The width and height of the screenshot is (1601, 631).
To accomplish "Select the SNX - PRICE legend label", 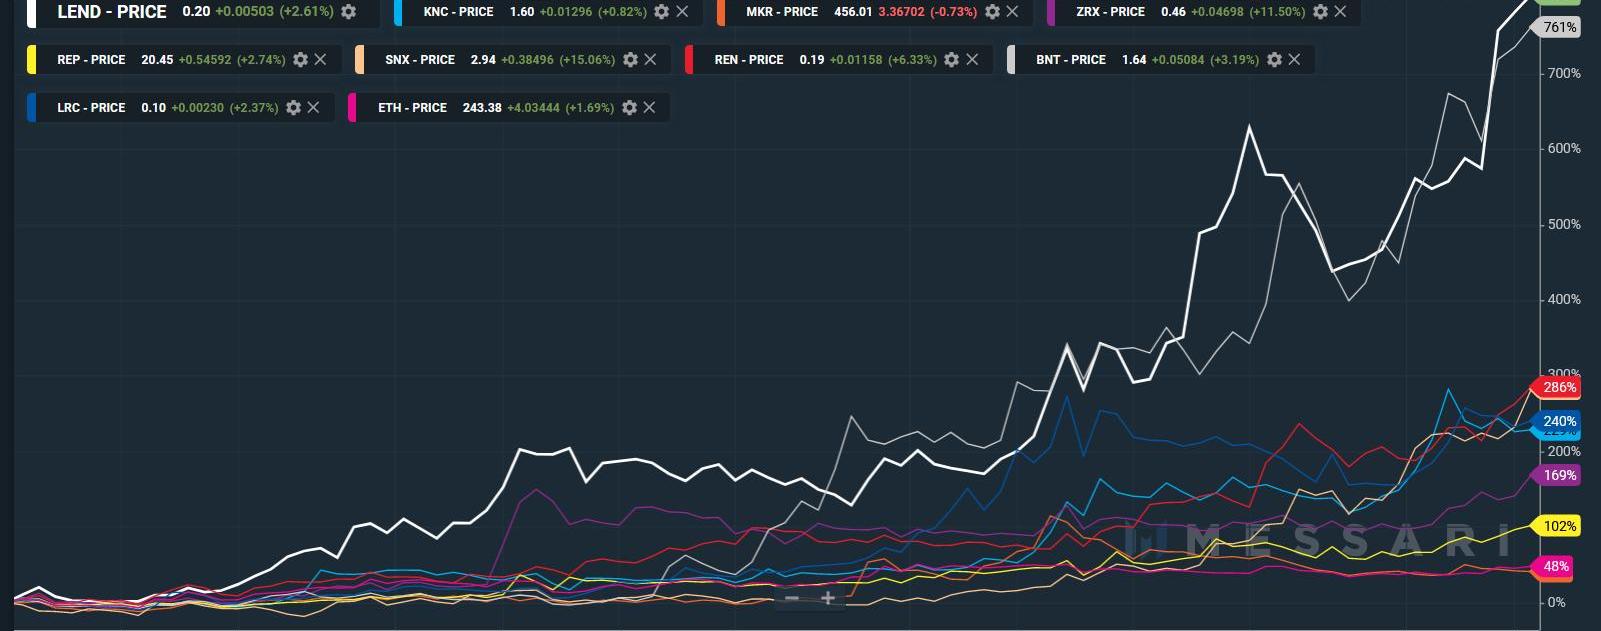I will pyautogui.click(x=420, y=60).
